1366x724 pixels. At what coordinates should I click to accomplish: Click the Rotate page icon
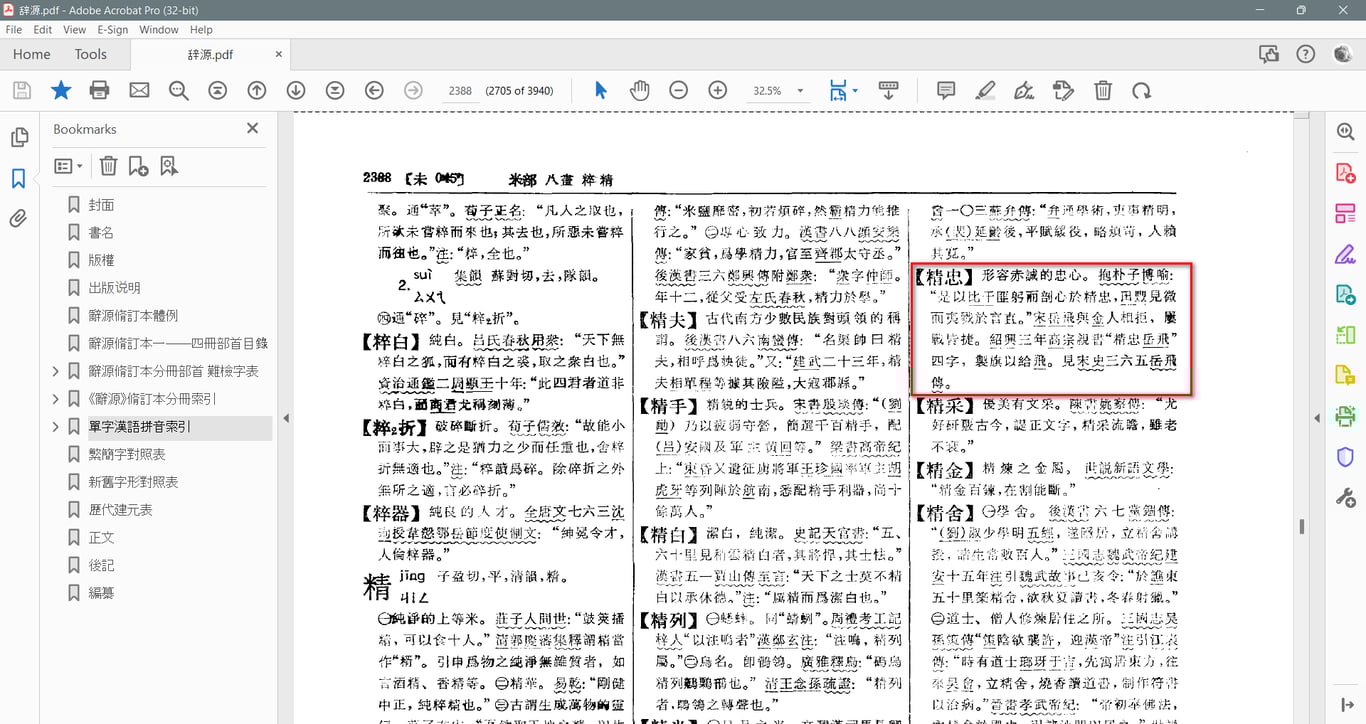pyautogui.click(x=1141, y=91)
